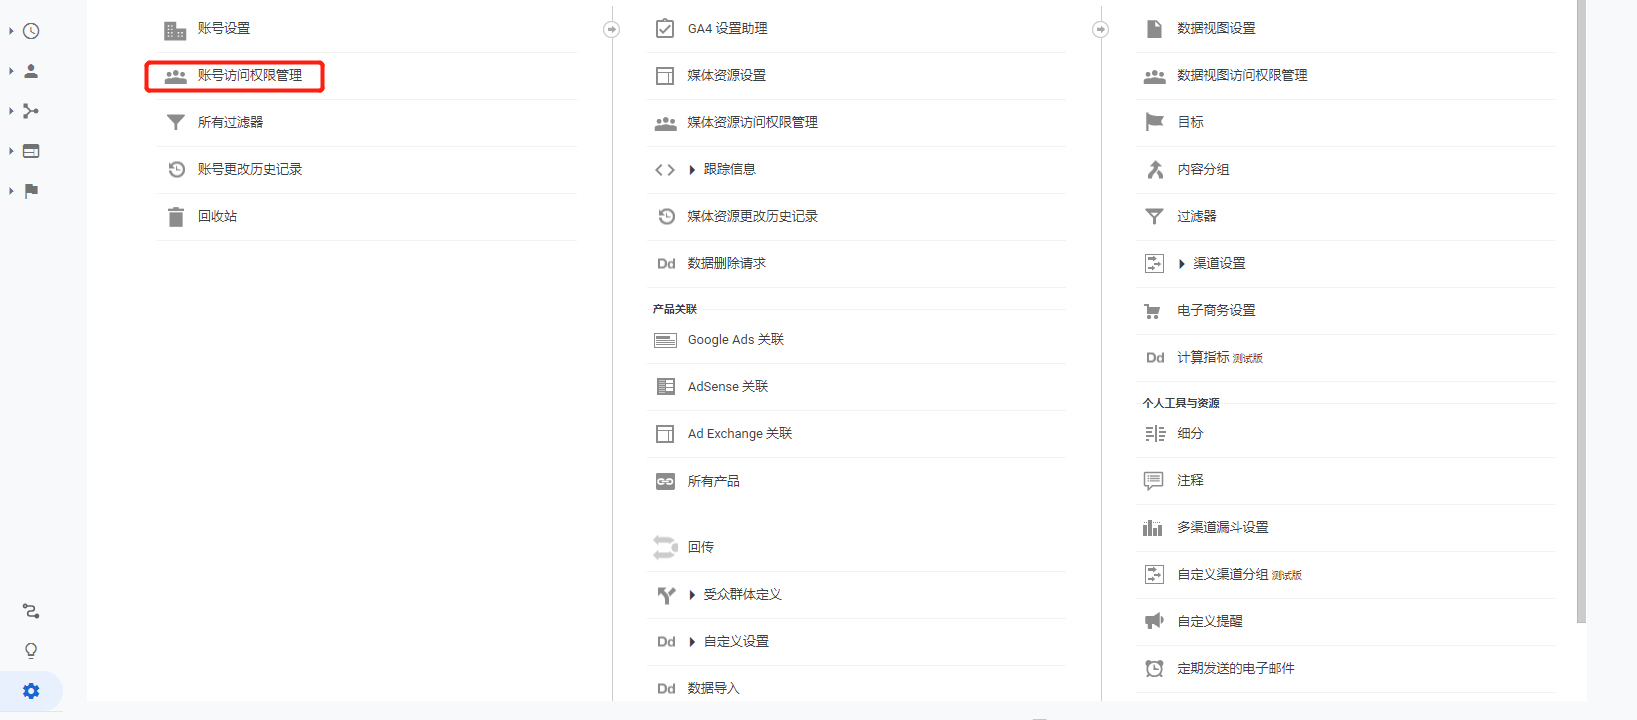Click the arrows icon beside 回传

(x=665, y=547)
